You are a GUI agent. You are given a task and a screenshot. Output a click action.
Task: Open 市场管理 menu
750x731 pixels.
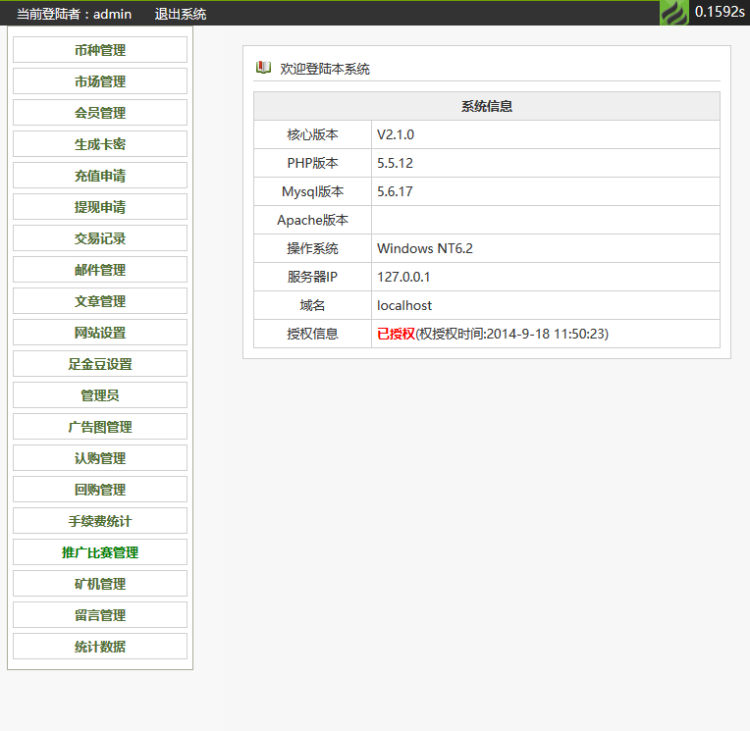pos(100,81)
